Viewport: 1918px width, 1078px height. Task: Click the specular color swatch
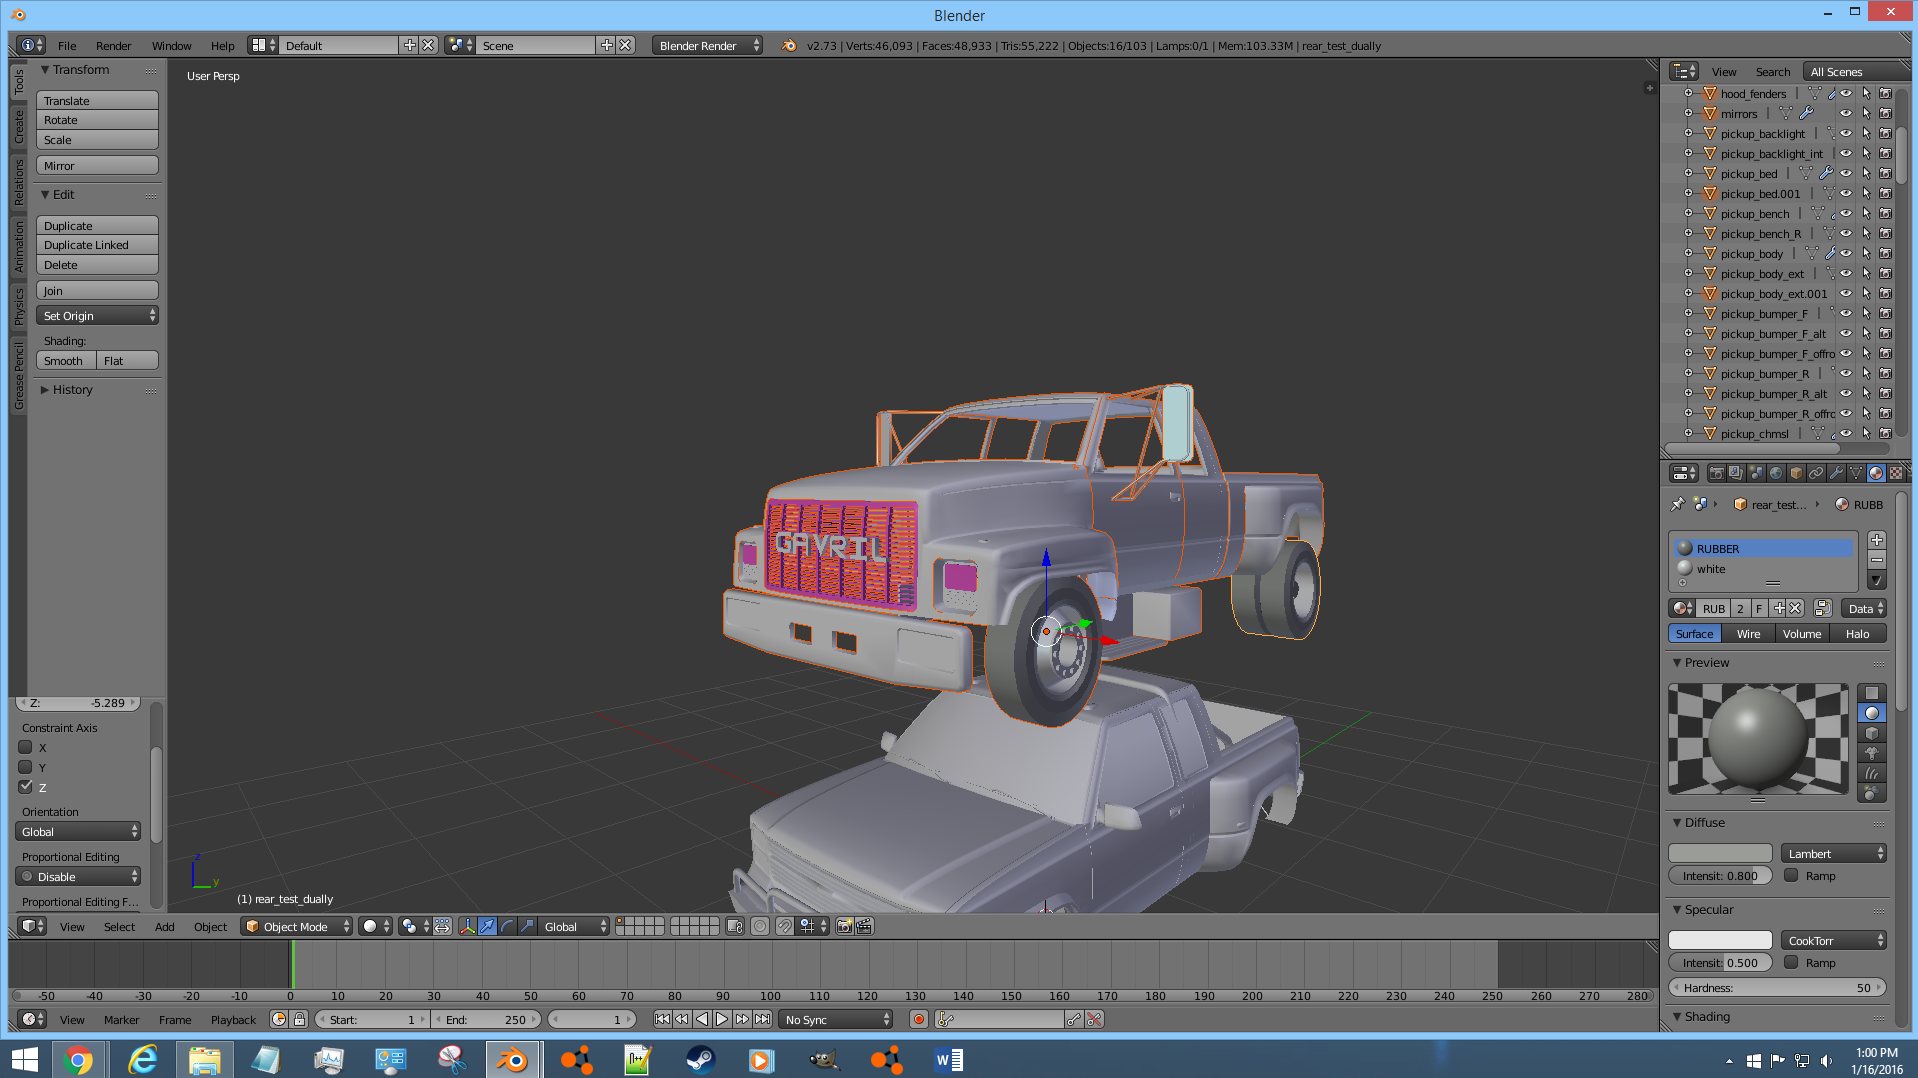[1720, 940]
